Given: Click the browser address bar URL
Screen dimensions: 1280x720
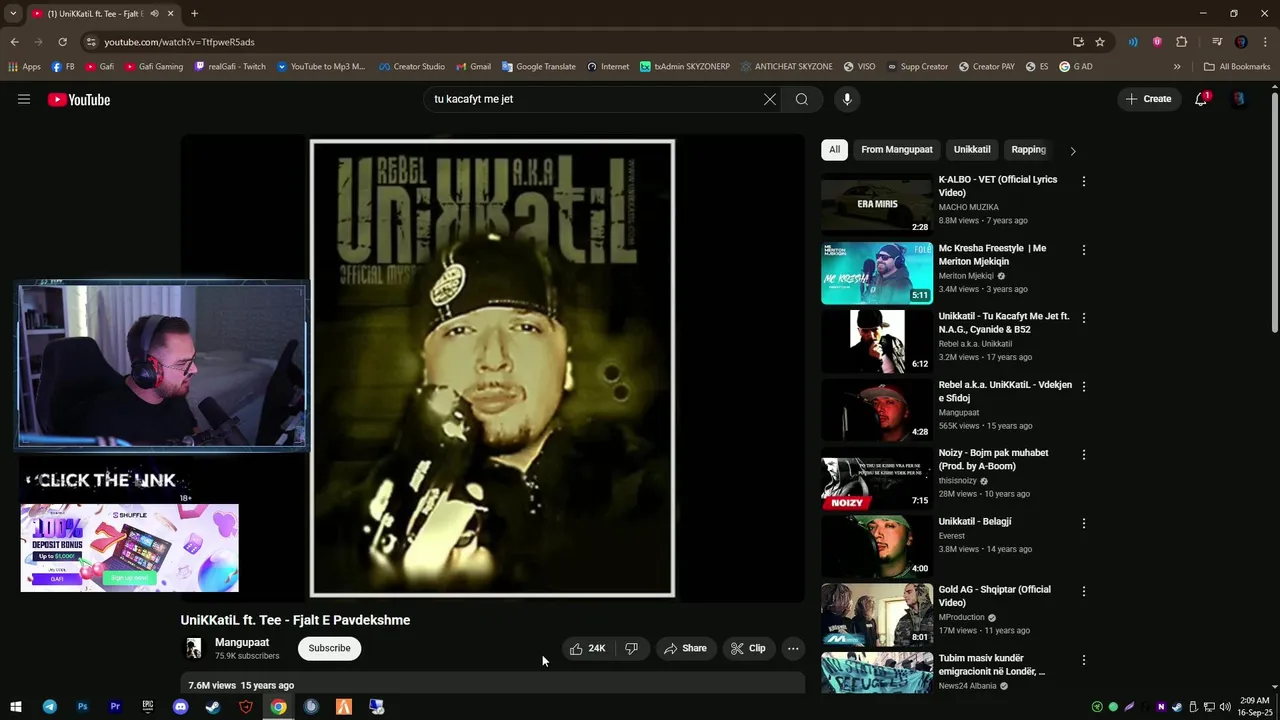Looking at the screenshot, I should [x=179, y=42].
